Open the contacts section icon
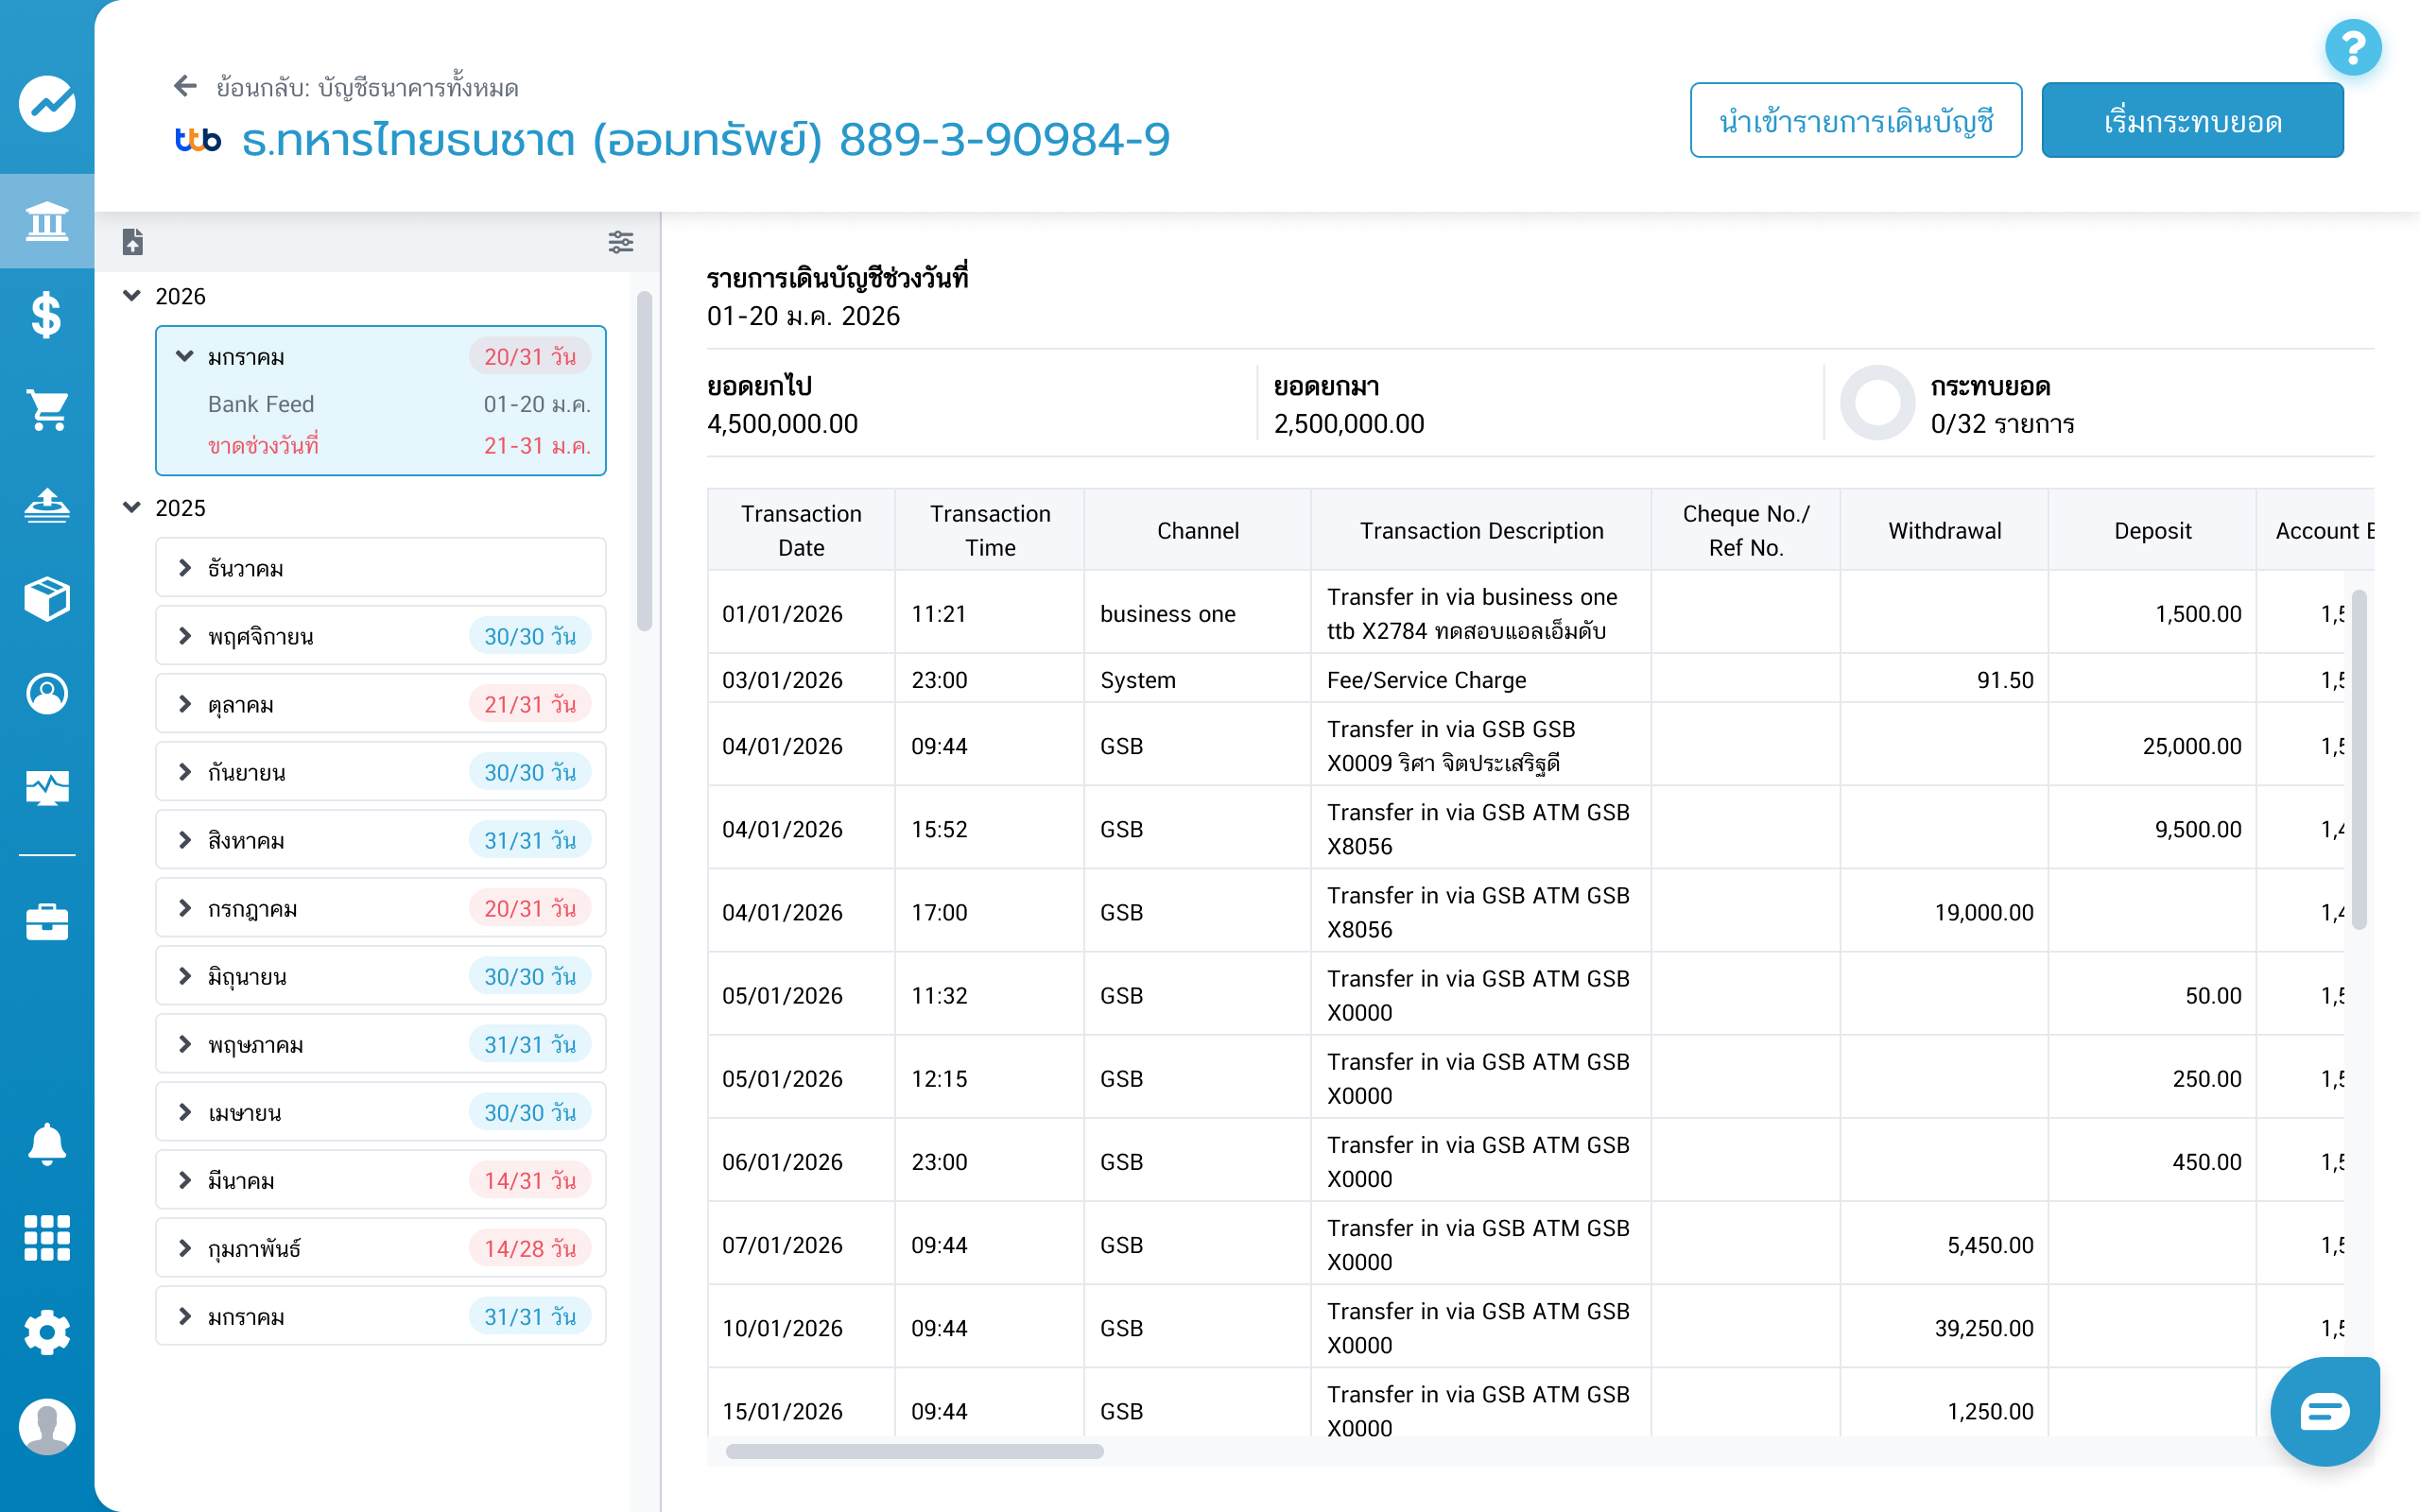 coord(47,693)
